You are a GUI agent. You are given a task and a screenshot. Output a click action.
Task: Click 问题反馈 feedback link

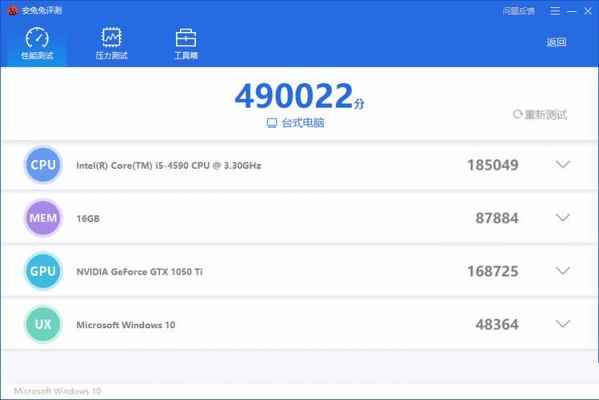click(x=518, y=11)
